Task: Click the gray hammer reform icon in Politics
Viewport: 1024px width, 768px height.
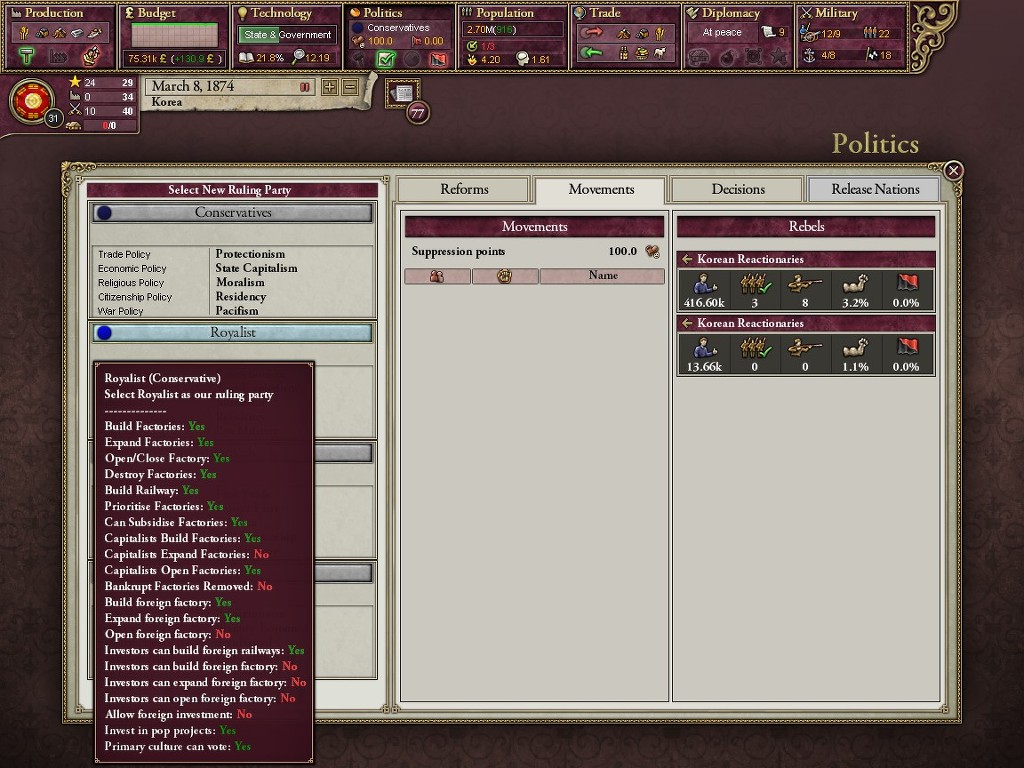Action: tap(360, 59)
